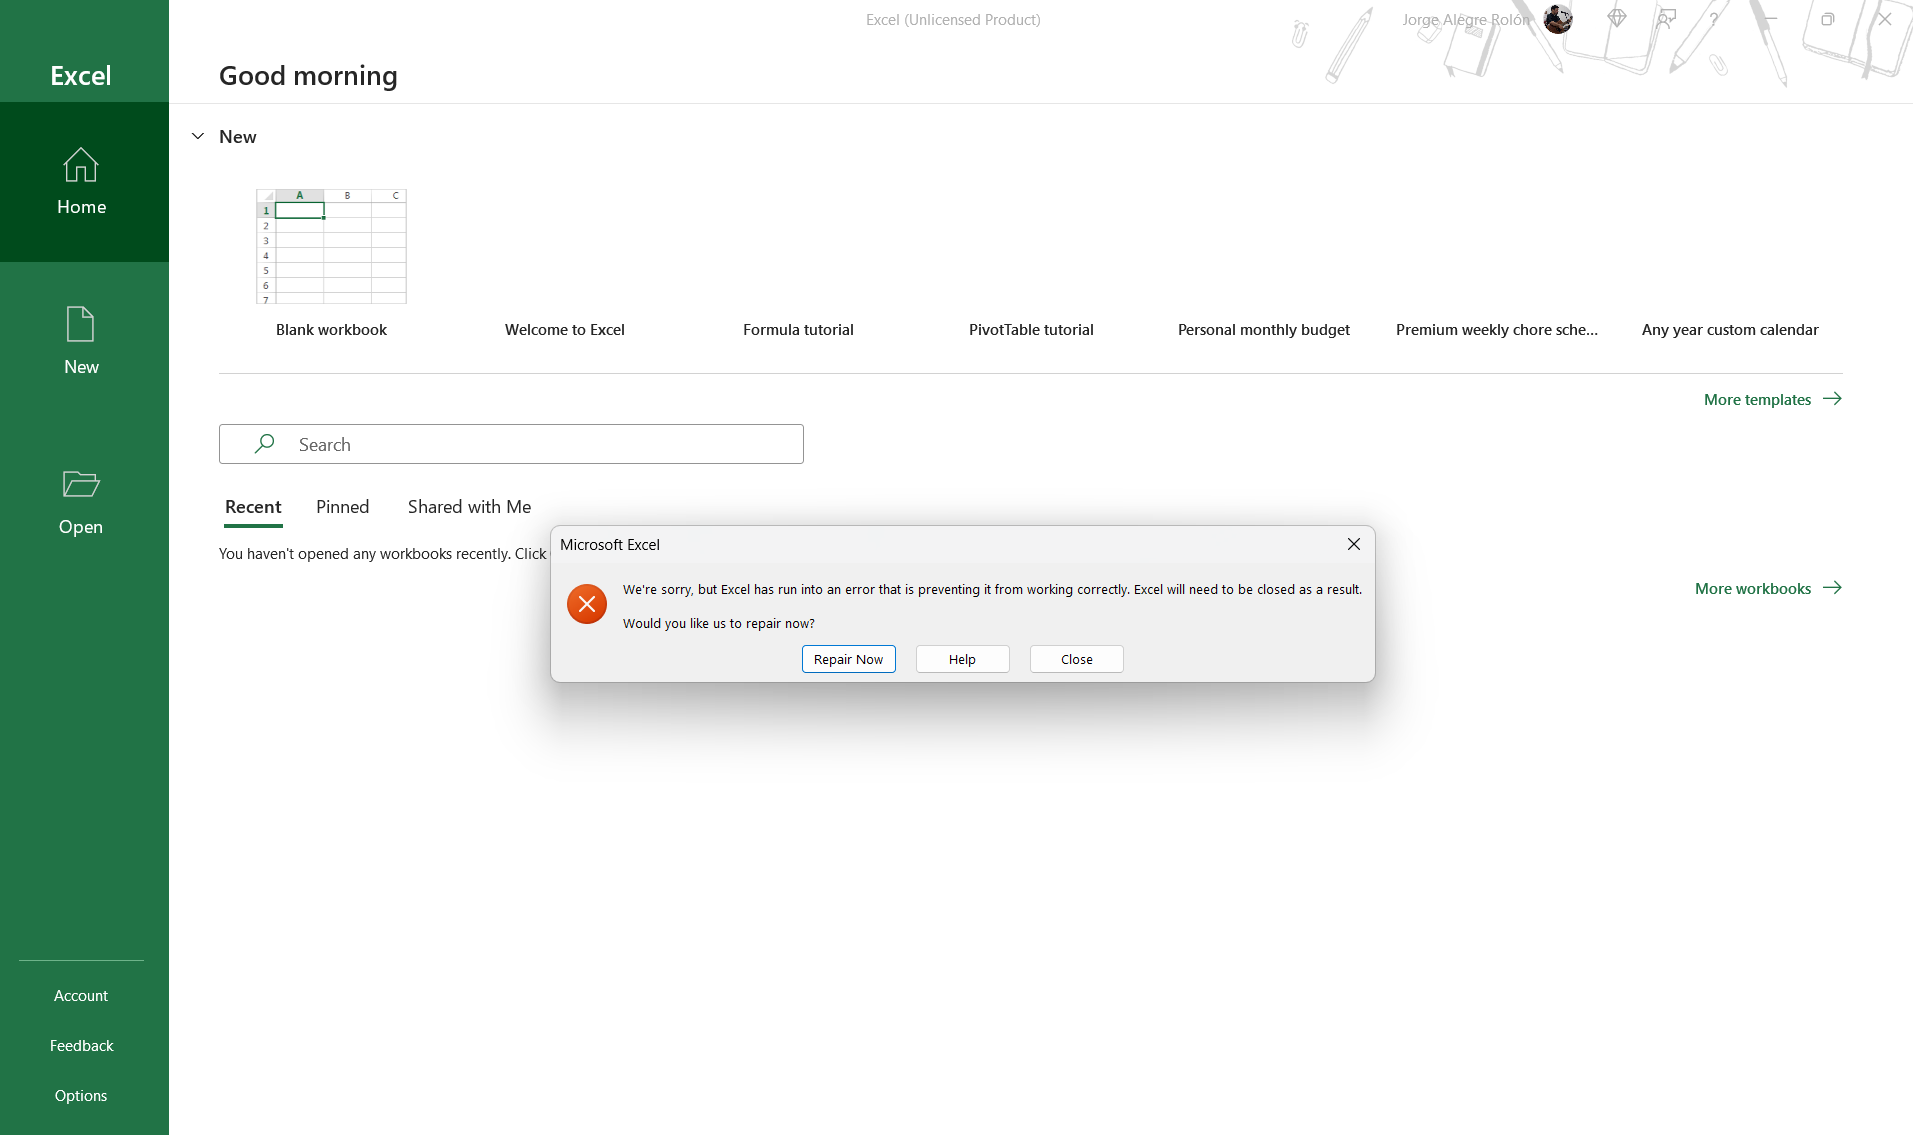
Task: Click the search magnifier icon
Action: 264,443
